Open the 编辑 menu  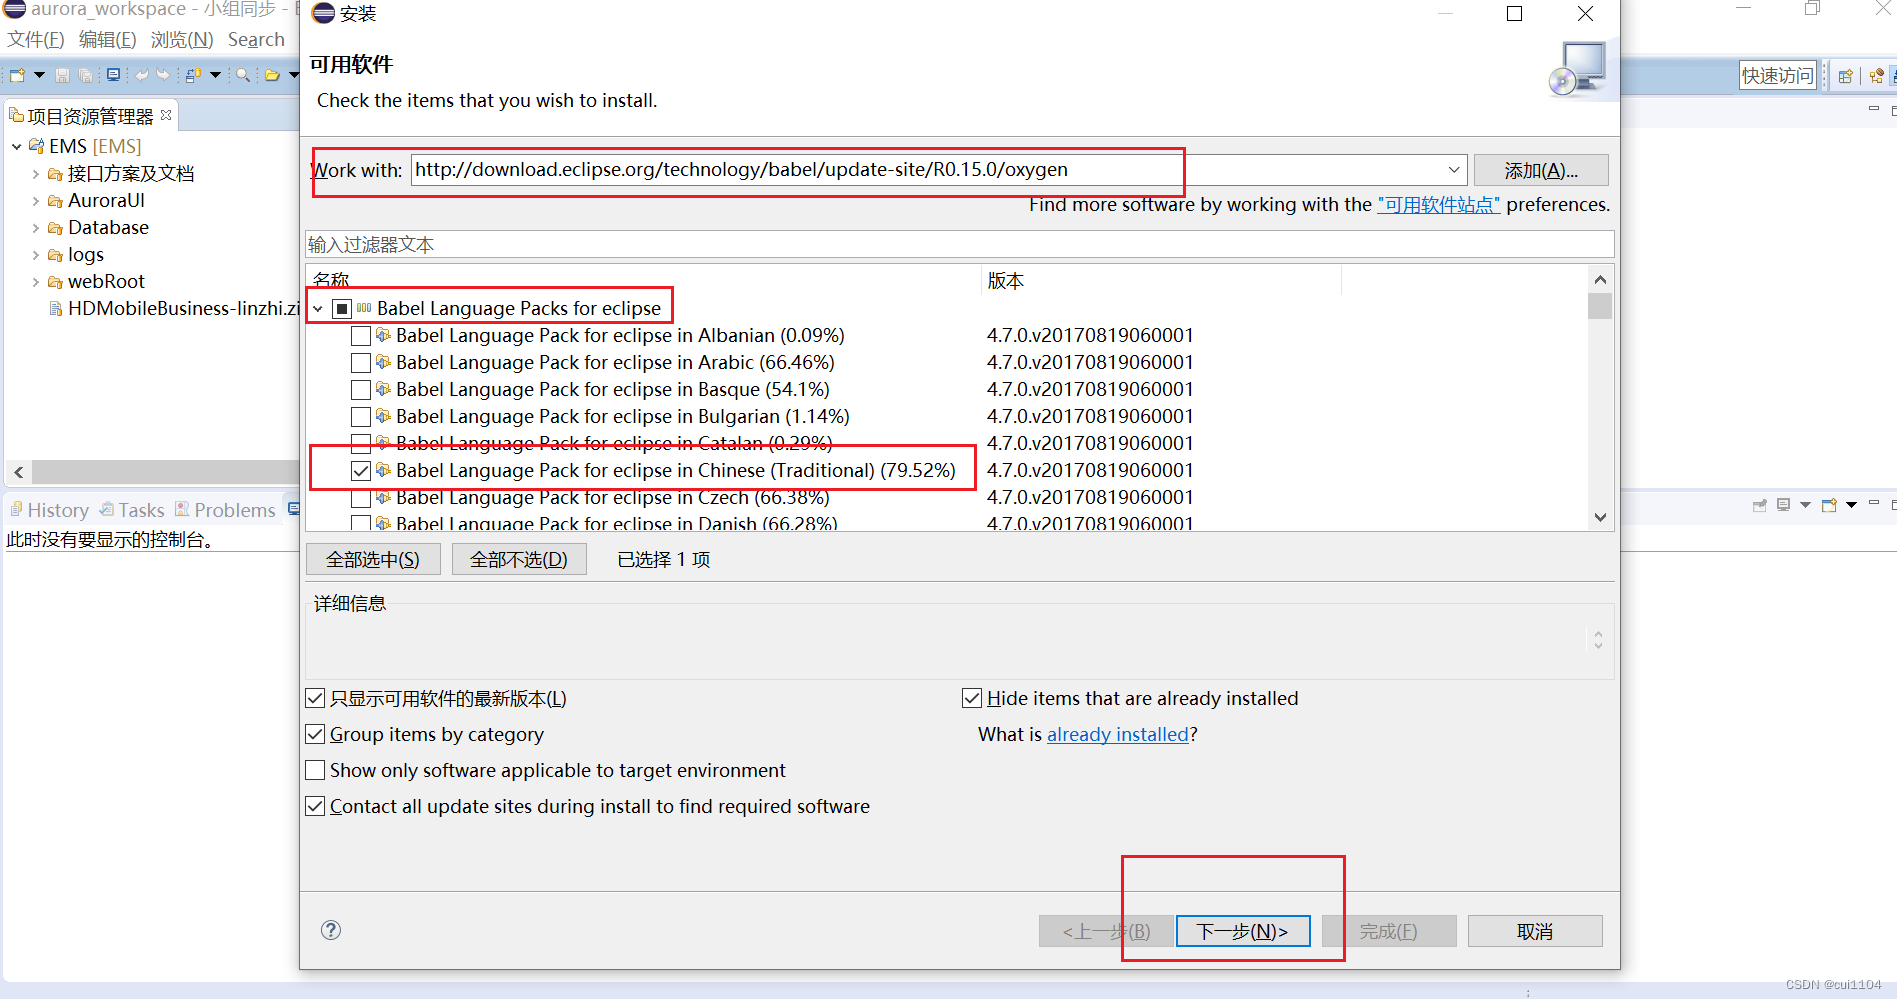point(107,40)
